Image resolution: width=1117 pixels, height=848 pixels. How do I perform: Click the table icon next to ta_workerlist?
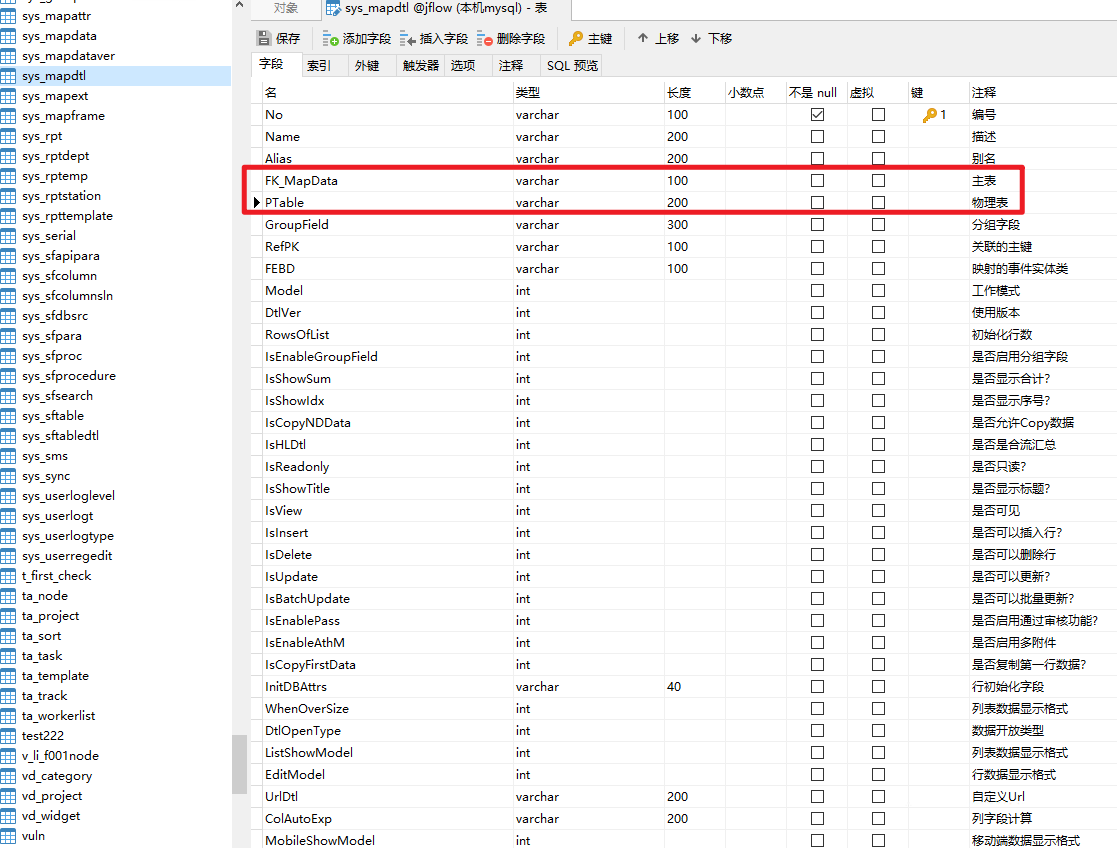(x=8, y=716)
